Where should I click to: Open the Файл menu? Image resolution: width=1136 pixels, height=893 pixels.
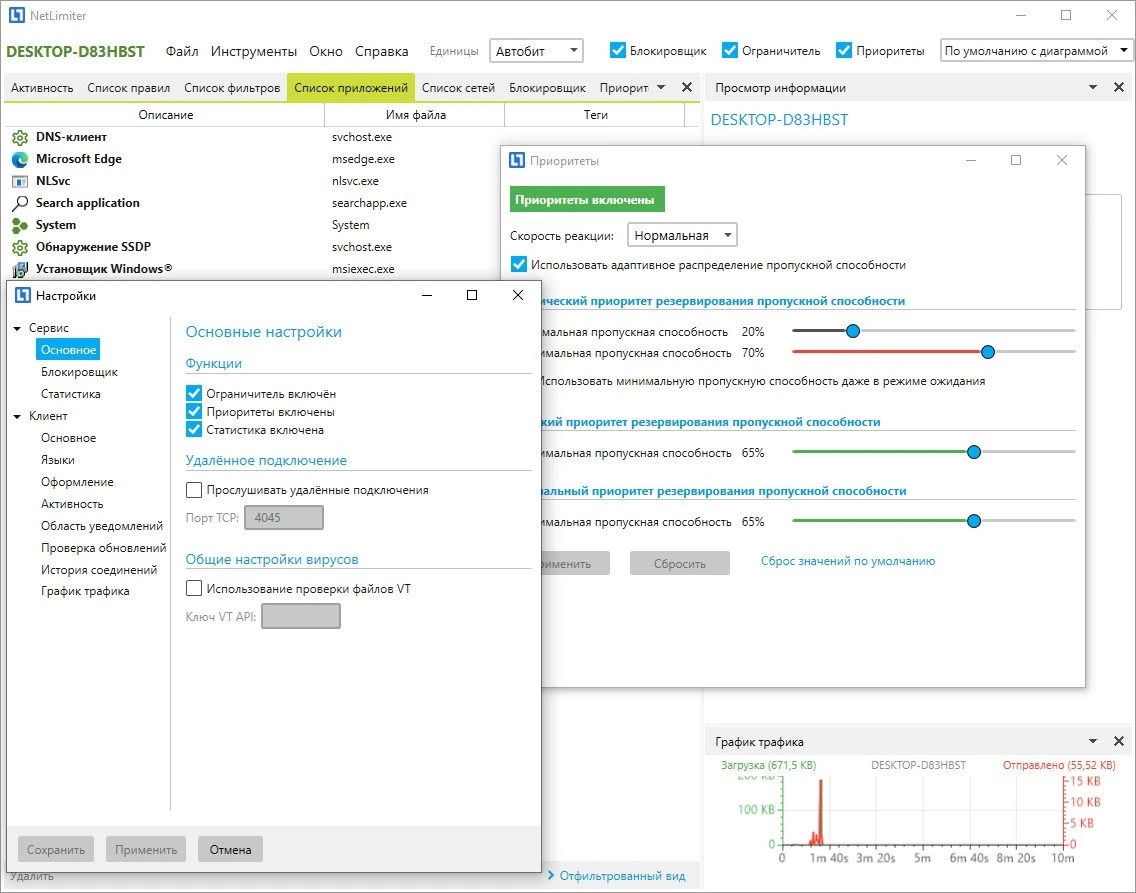pyautogui.click(x=182, y=51)
